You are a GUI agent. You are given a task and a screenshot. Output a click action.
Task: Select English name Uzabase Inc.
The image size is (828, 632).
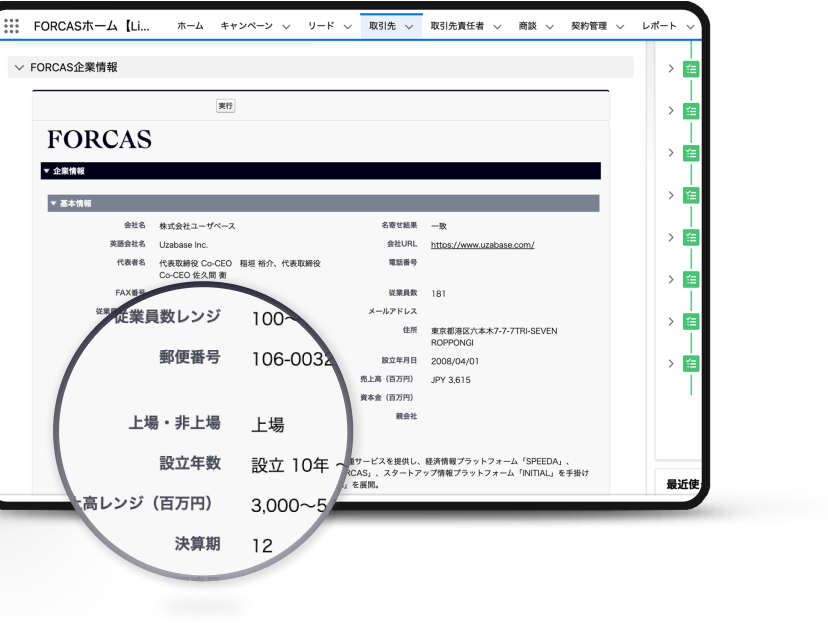pos(183,245)
